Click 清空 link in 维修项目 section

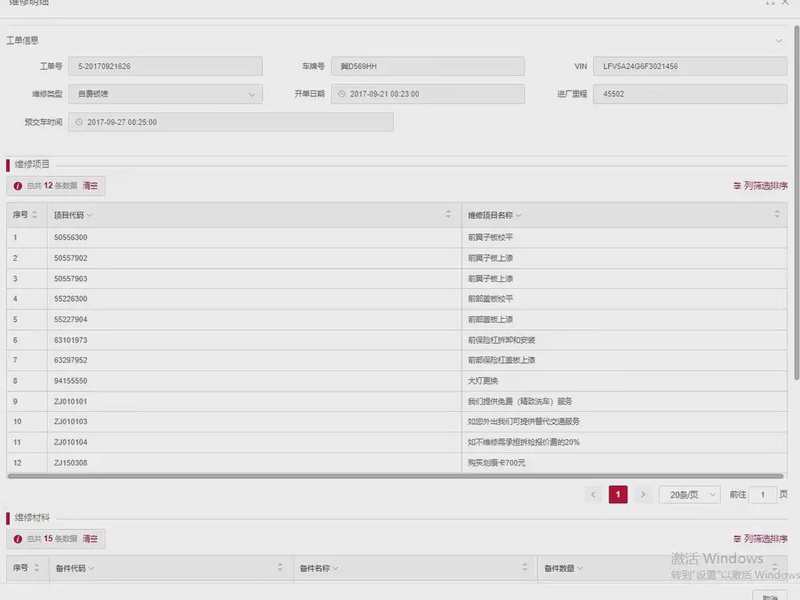[x=90, y=186]
